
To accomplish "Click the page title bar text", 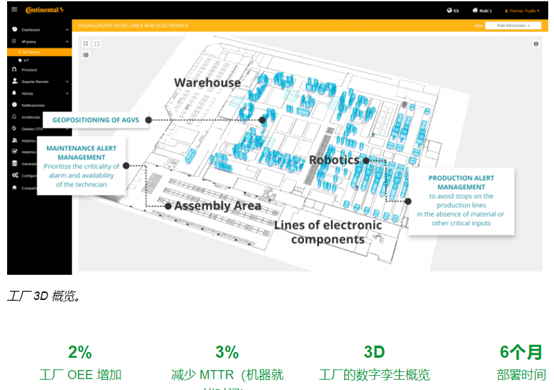I will (x=133, y=25).
